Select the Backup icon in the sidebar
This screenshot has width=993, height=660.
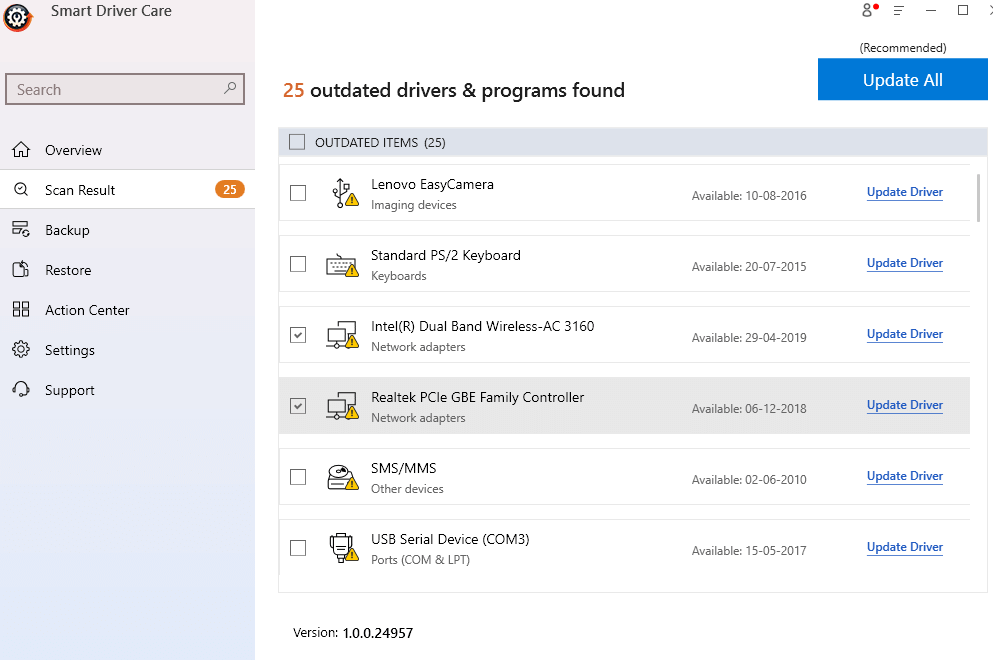(x=21, y=229)
